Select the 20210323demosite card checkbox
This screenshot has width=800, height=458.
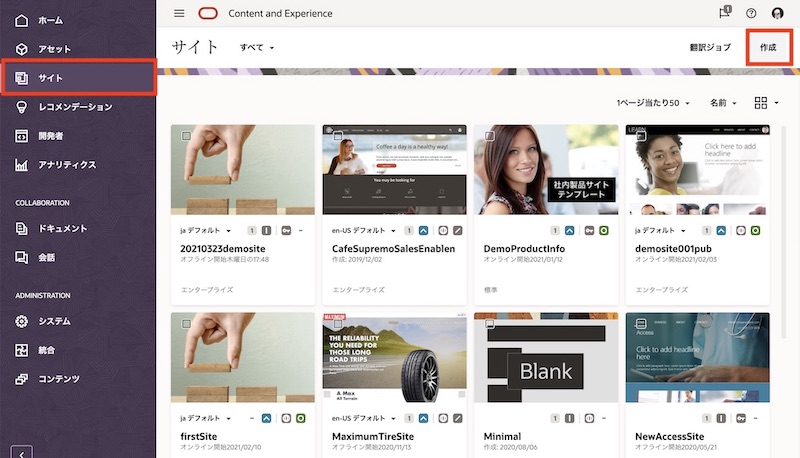coord(186,135)
